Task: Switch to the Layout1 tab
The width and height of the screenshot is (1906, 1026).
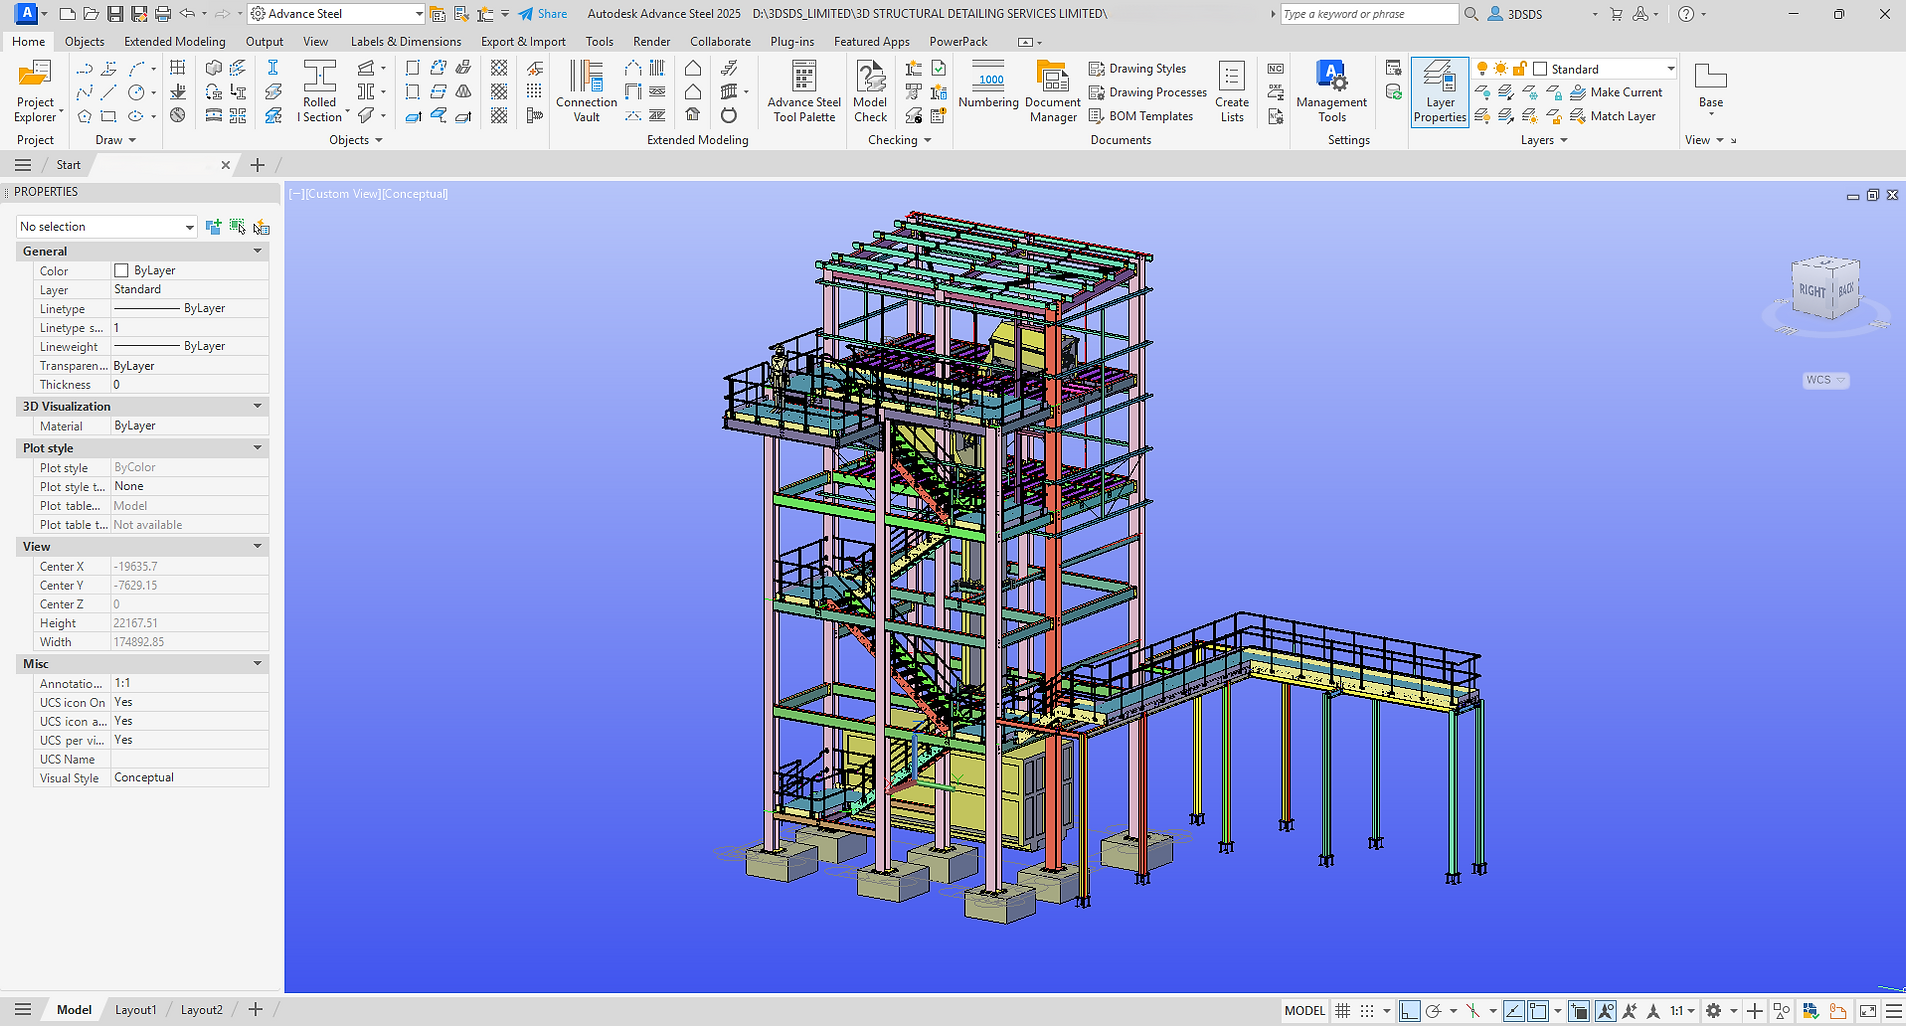Action: tap(136, 1010)
